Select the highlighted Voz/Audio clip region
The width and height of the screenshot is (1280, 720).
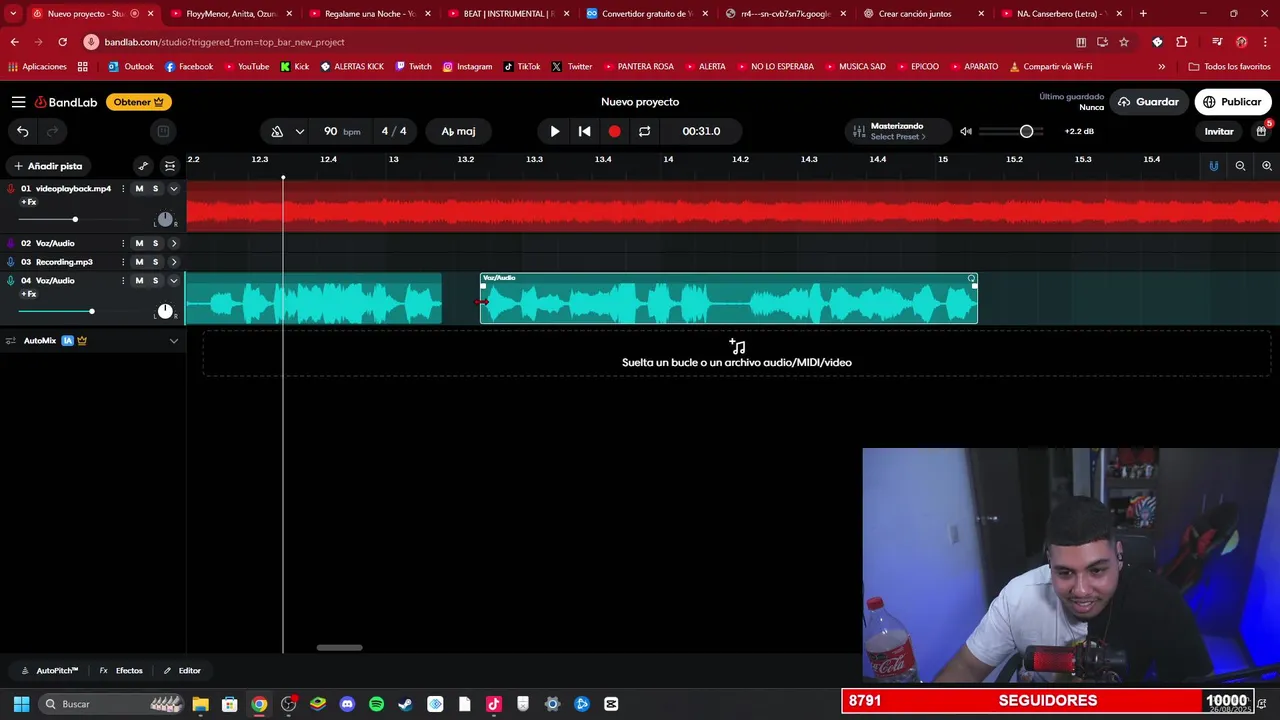(x=729, y=299)
